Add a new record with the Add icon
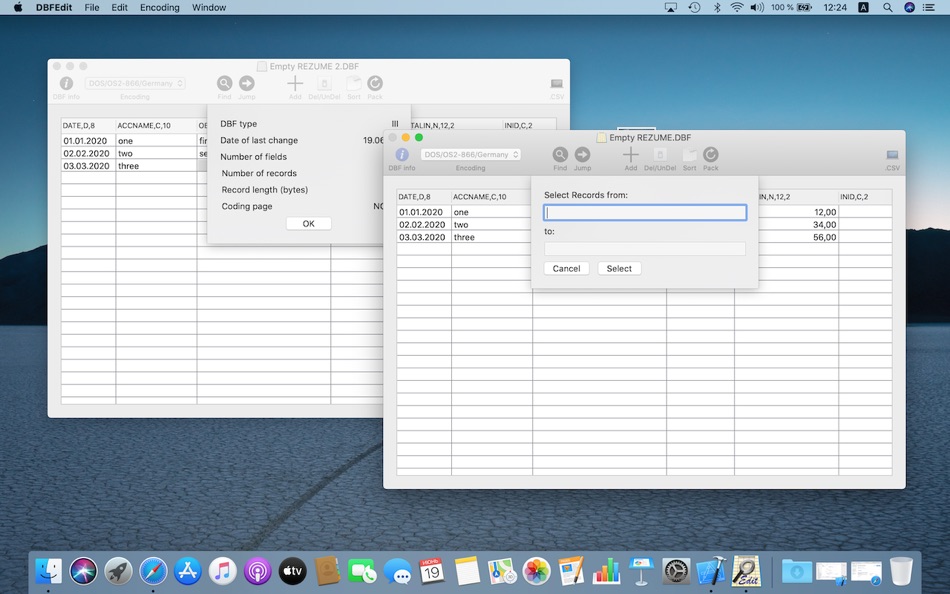950x594 pixels. pyautogui.click(x=632, y=155)
